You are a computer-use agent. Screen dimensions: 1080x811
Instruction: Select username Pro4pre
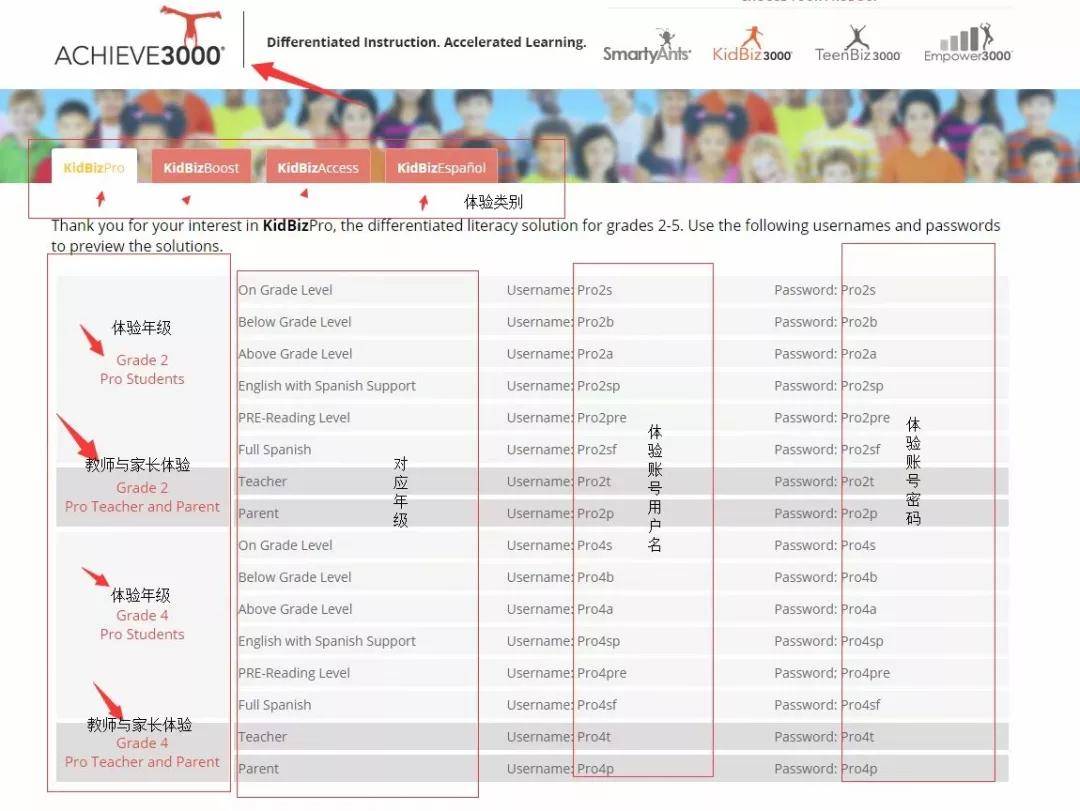(602, 673)
